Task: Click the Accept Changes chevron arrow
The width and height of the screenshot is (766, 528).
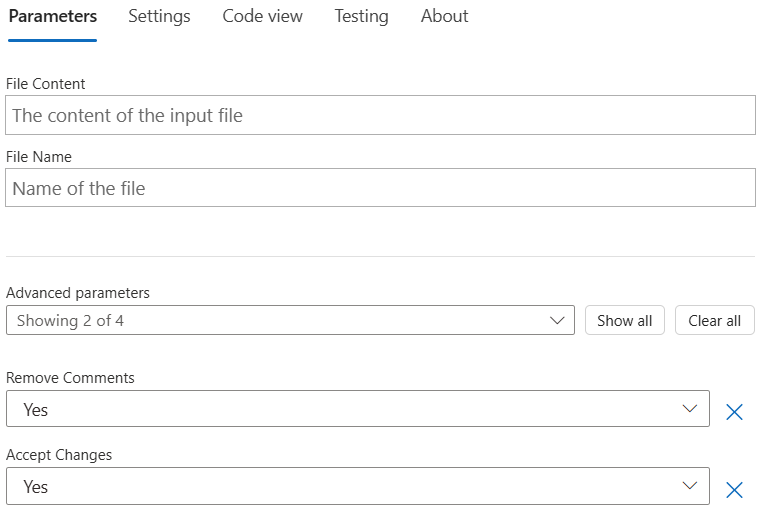Action: [x=689, y=486]
